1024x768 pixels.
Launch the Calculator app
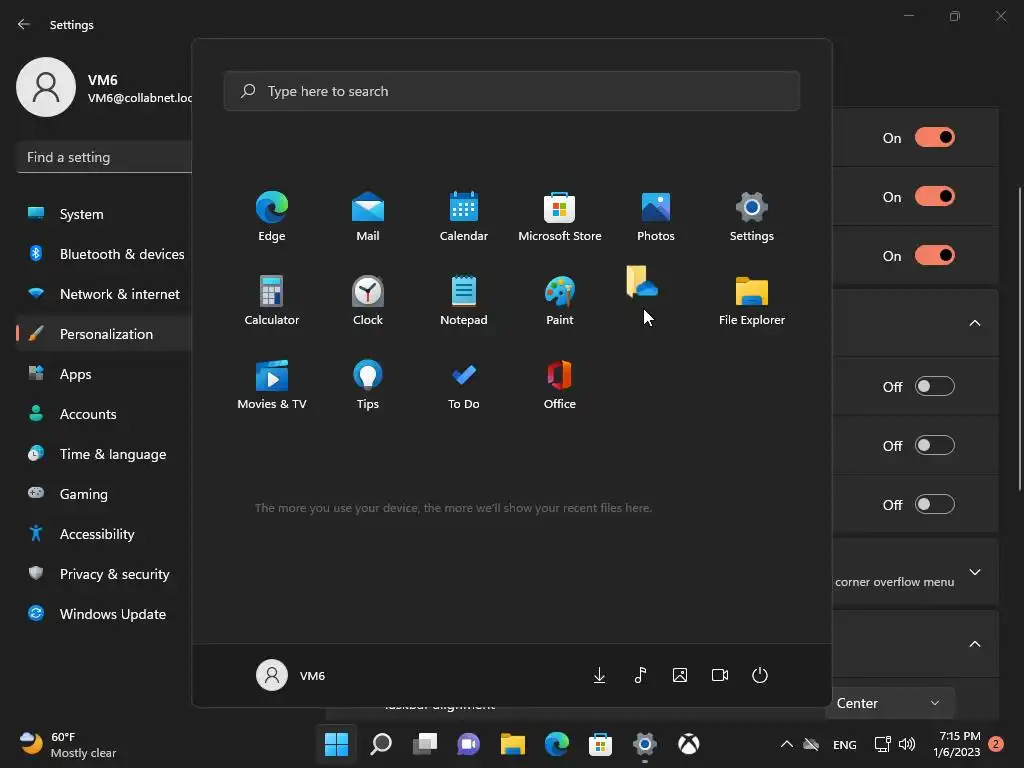[272, 300]
